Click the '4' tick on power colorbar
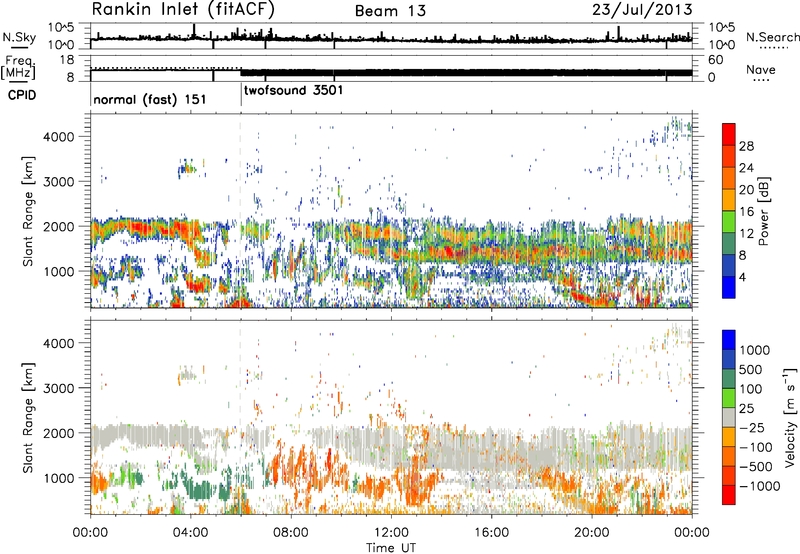 click(743, 277)
